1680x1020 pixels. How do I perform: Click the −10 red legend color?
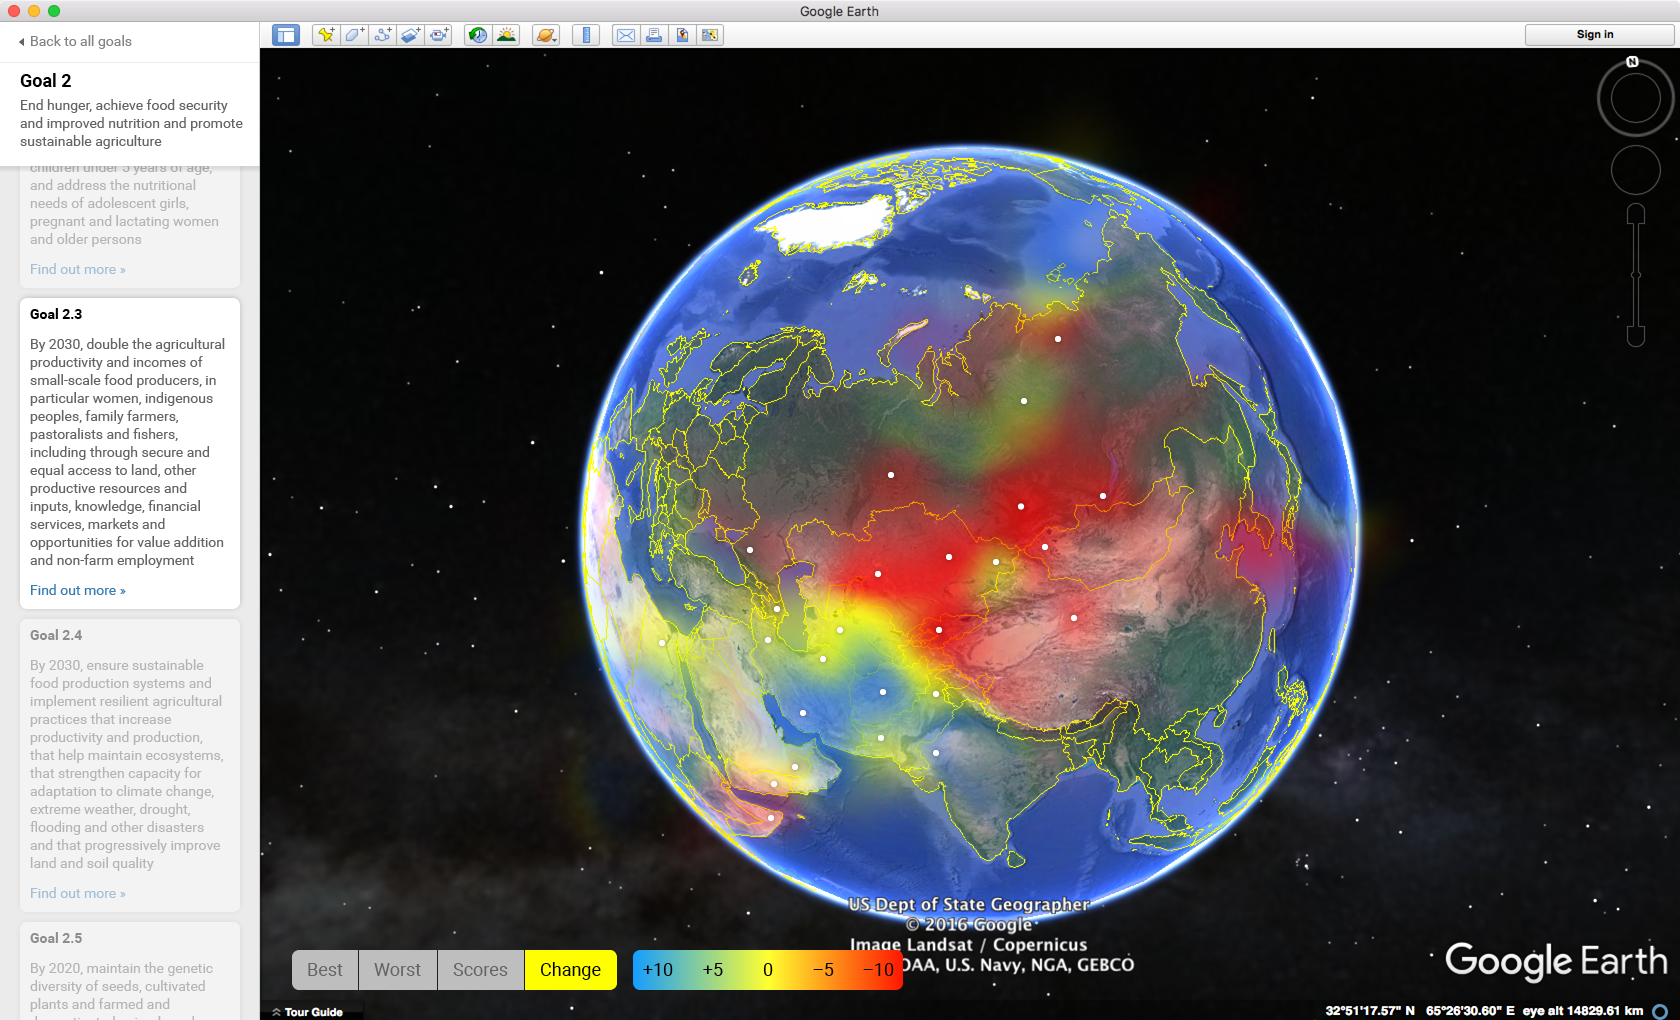click(878, 970)
